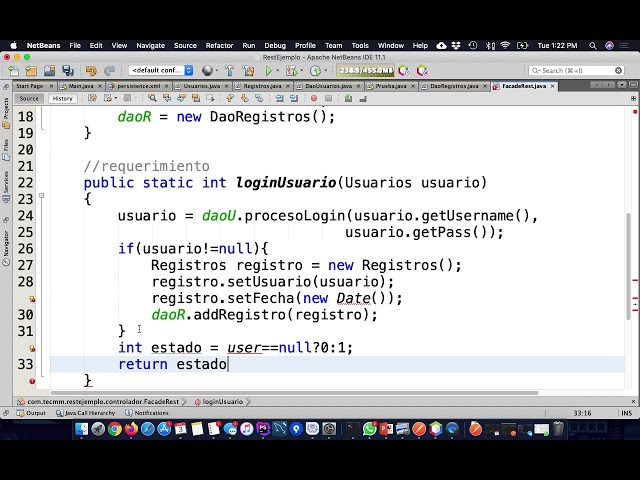Click the Build Project hammer icon
The height and width of the screenshot is (480, 640).
pyautogui.click(x=229, y=71)
